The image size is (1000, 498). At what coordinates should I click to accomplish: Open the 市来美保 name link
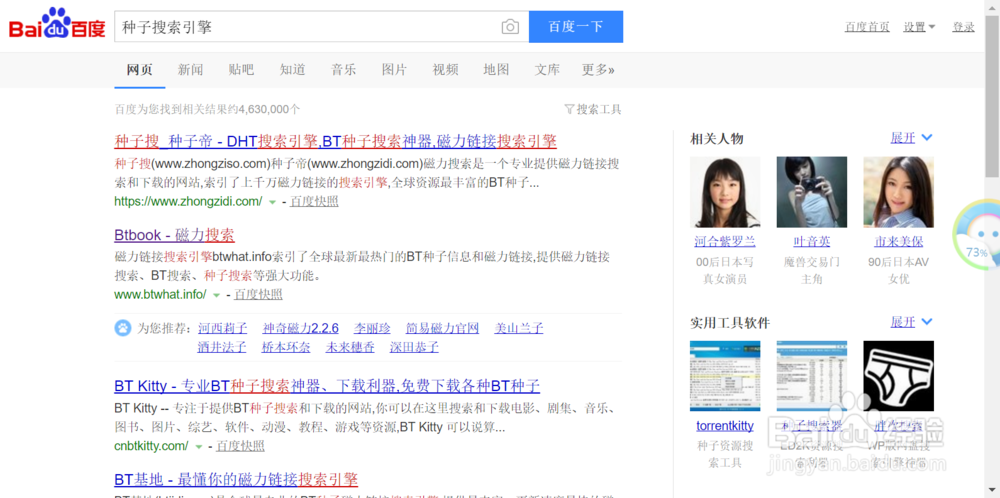click(x=899, y=242)
